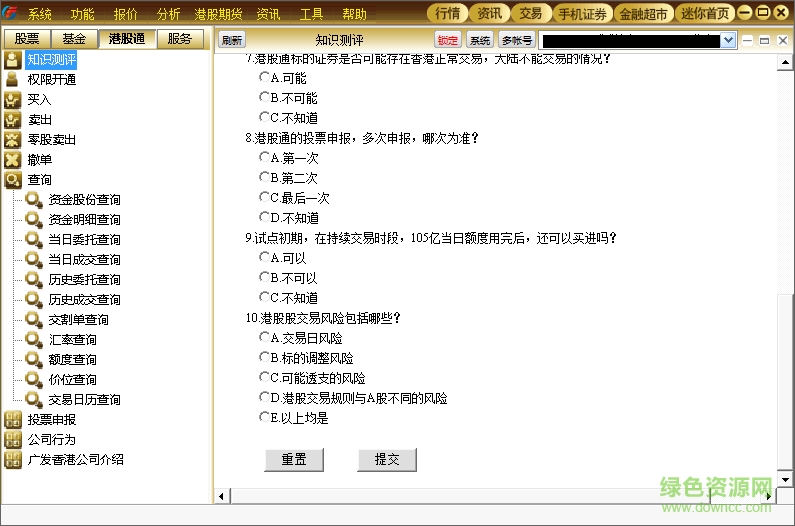Select answer E.以上均是 for question 10
The width and height of the screenshot is (795, 526).
[264, 417]
